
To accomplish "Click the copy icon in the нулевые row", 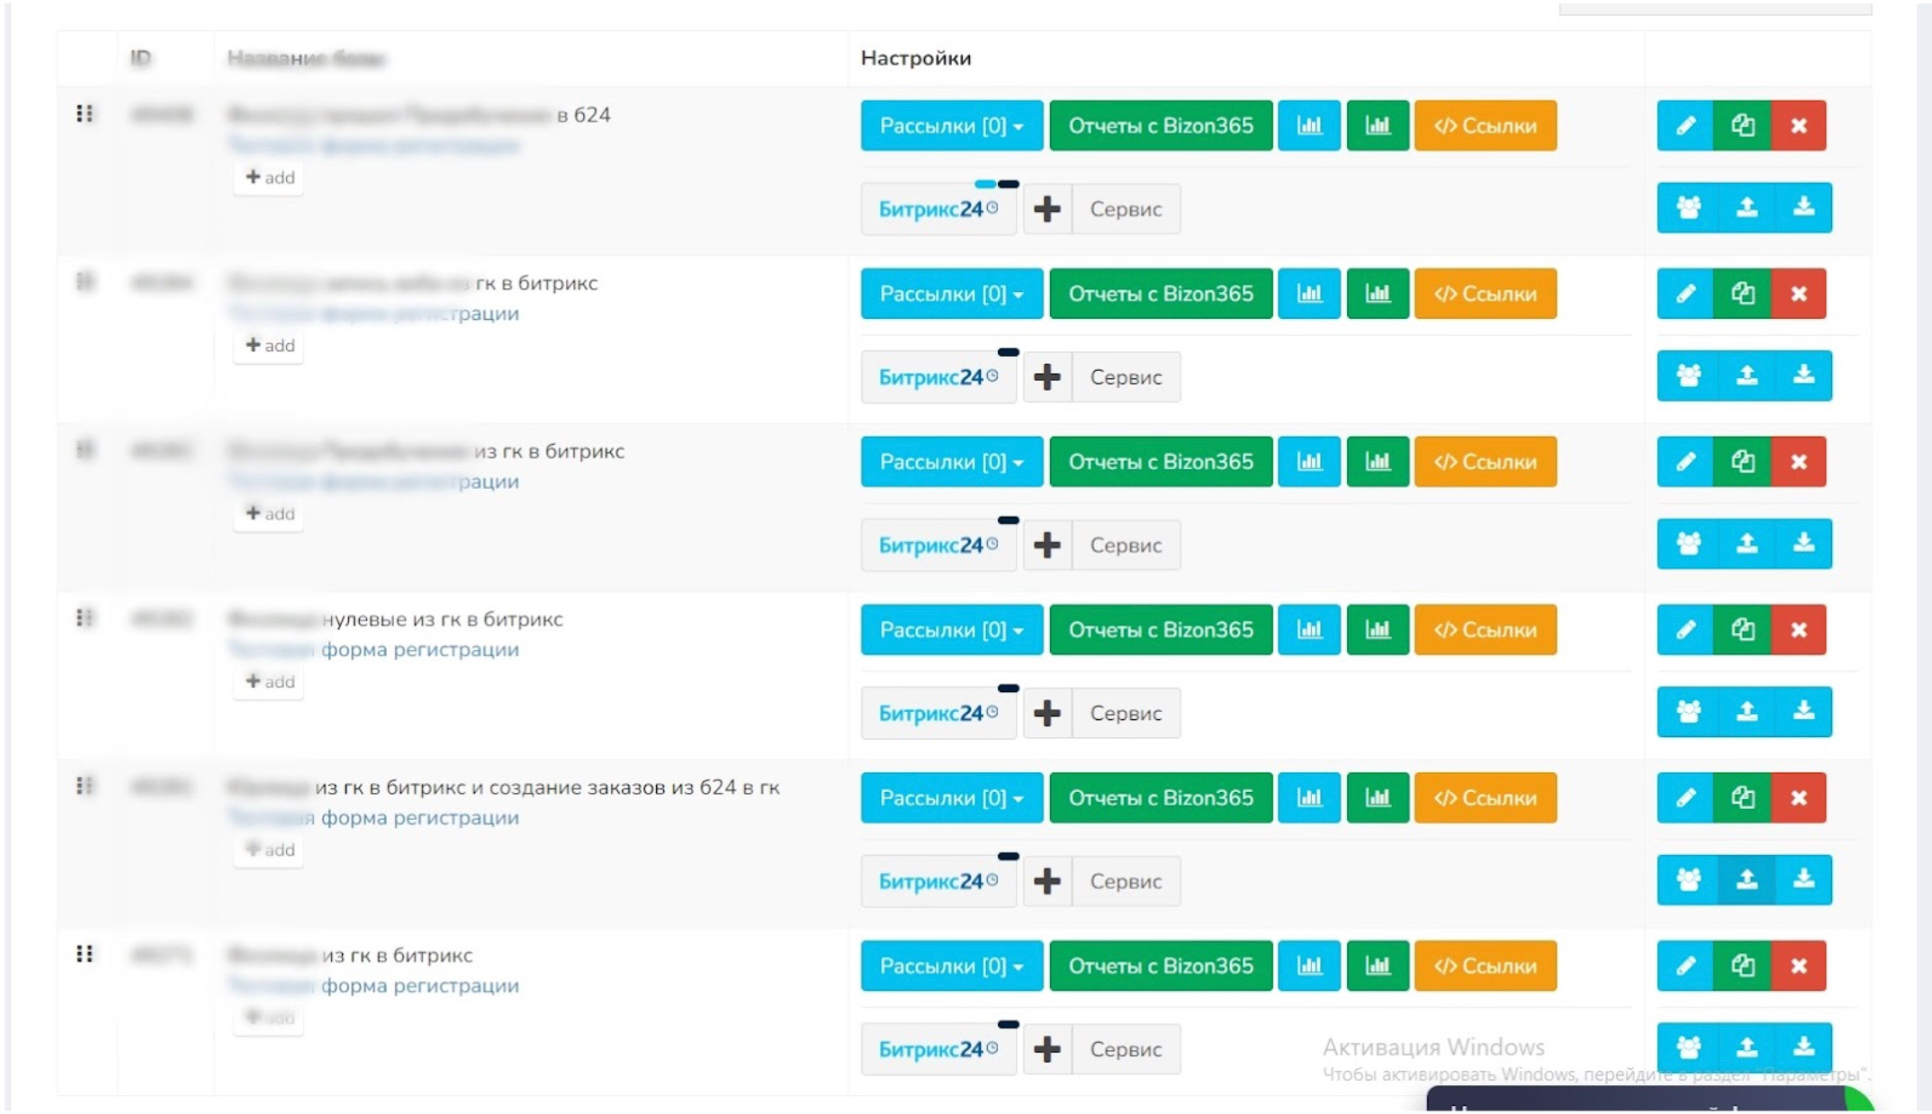I will (x=1742, y=630).
